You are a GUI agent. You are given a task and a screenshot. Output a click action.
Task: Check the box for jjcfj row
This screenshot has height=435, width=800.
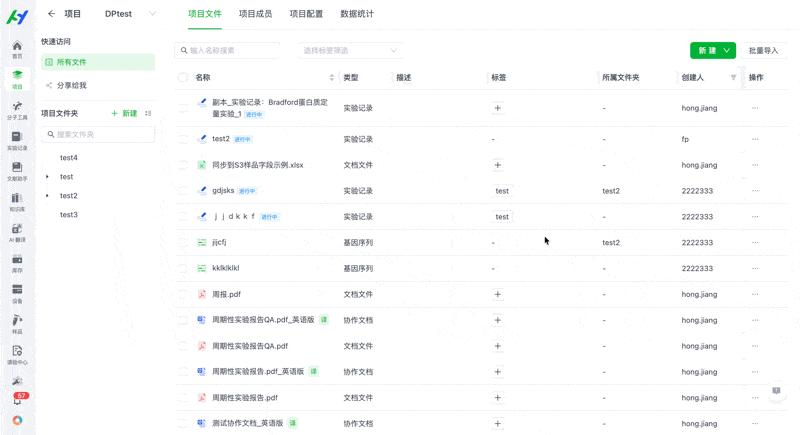pyautogui.click(x=183, y=243)
